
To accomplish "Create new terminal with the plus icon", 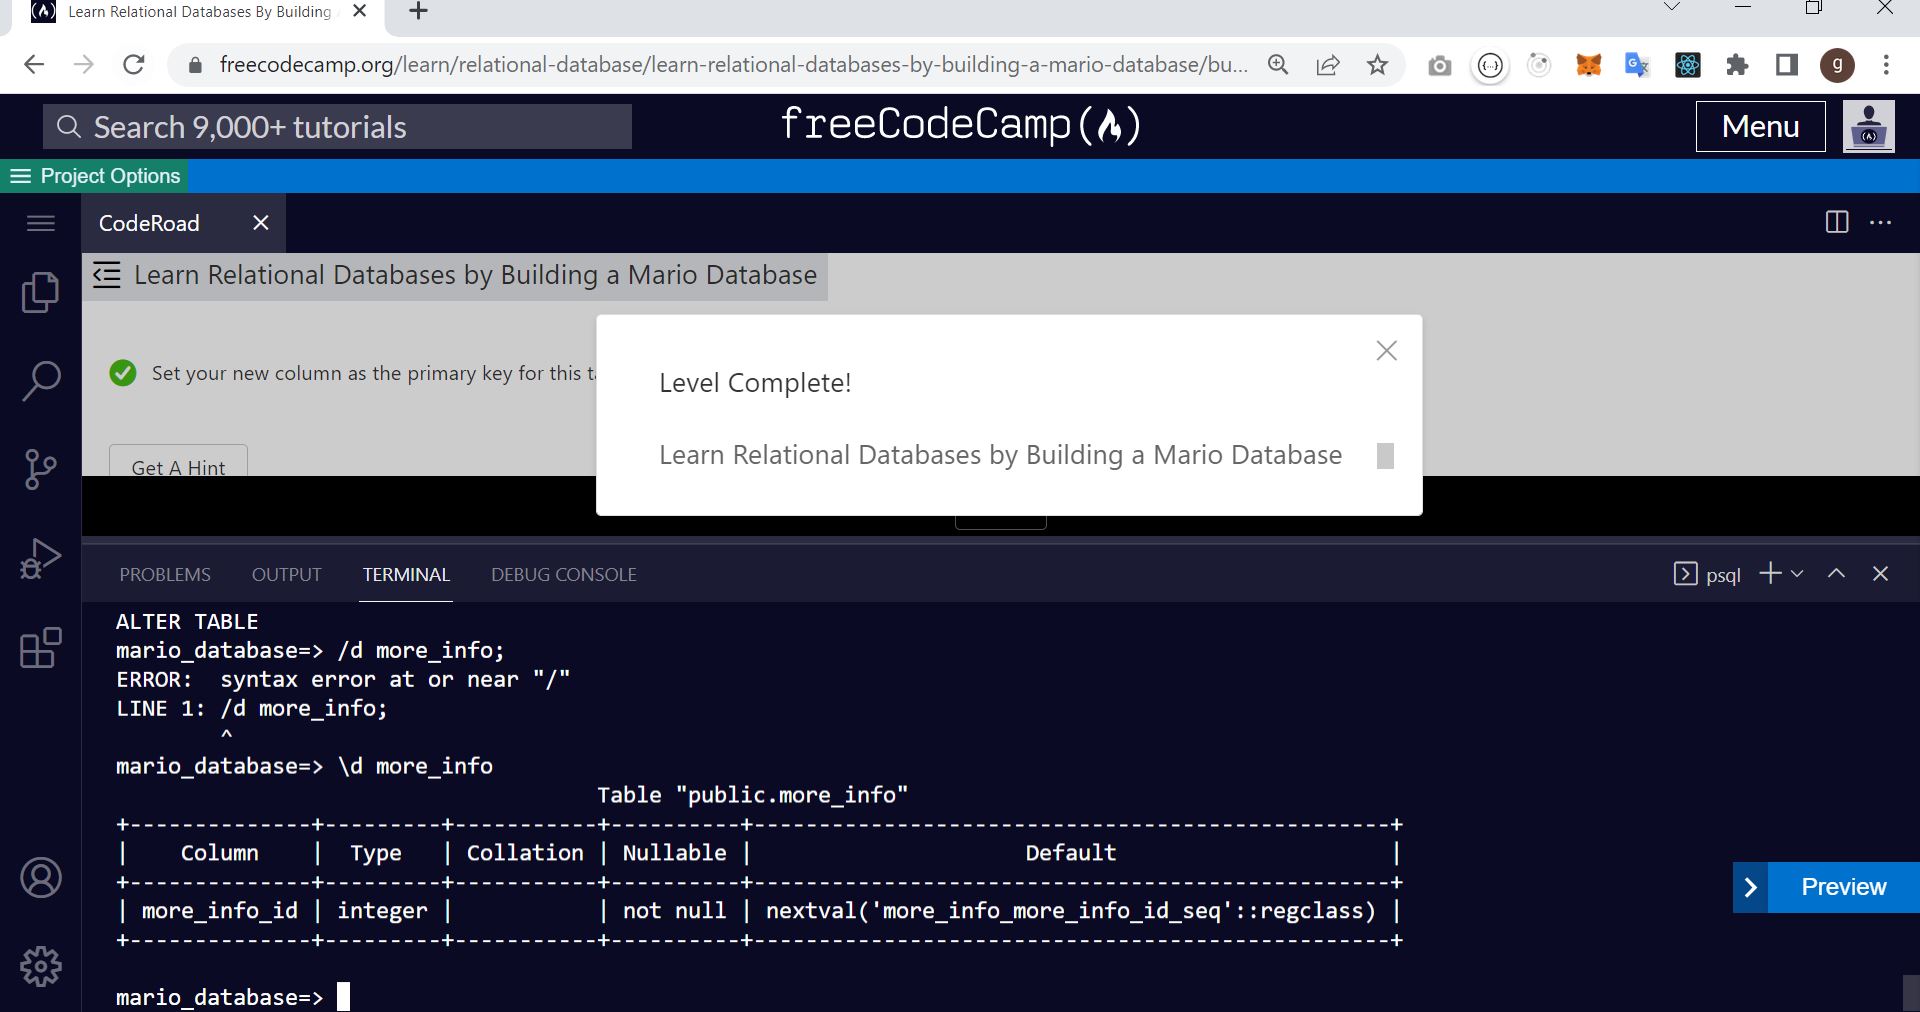I will pos(1770,573).
